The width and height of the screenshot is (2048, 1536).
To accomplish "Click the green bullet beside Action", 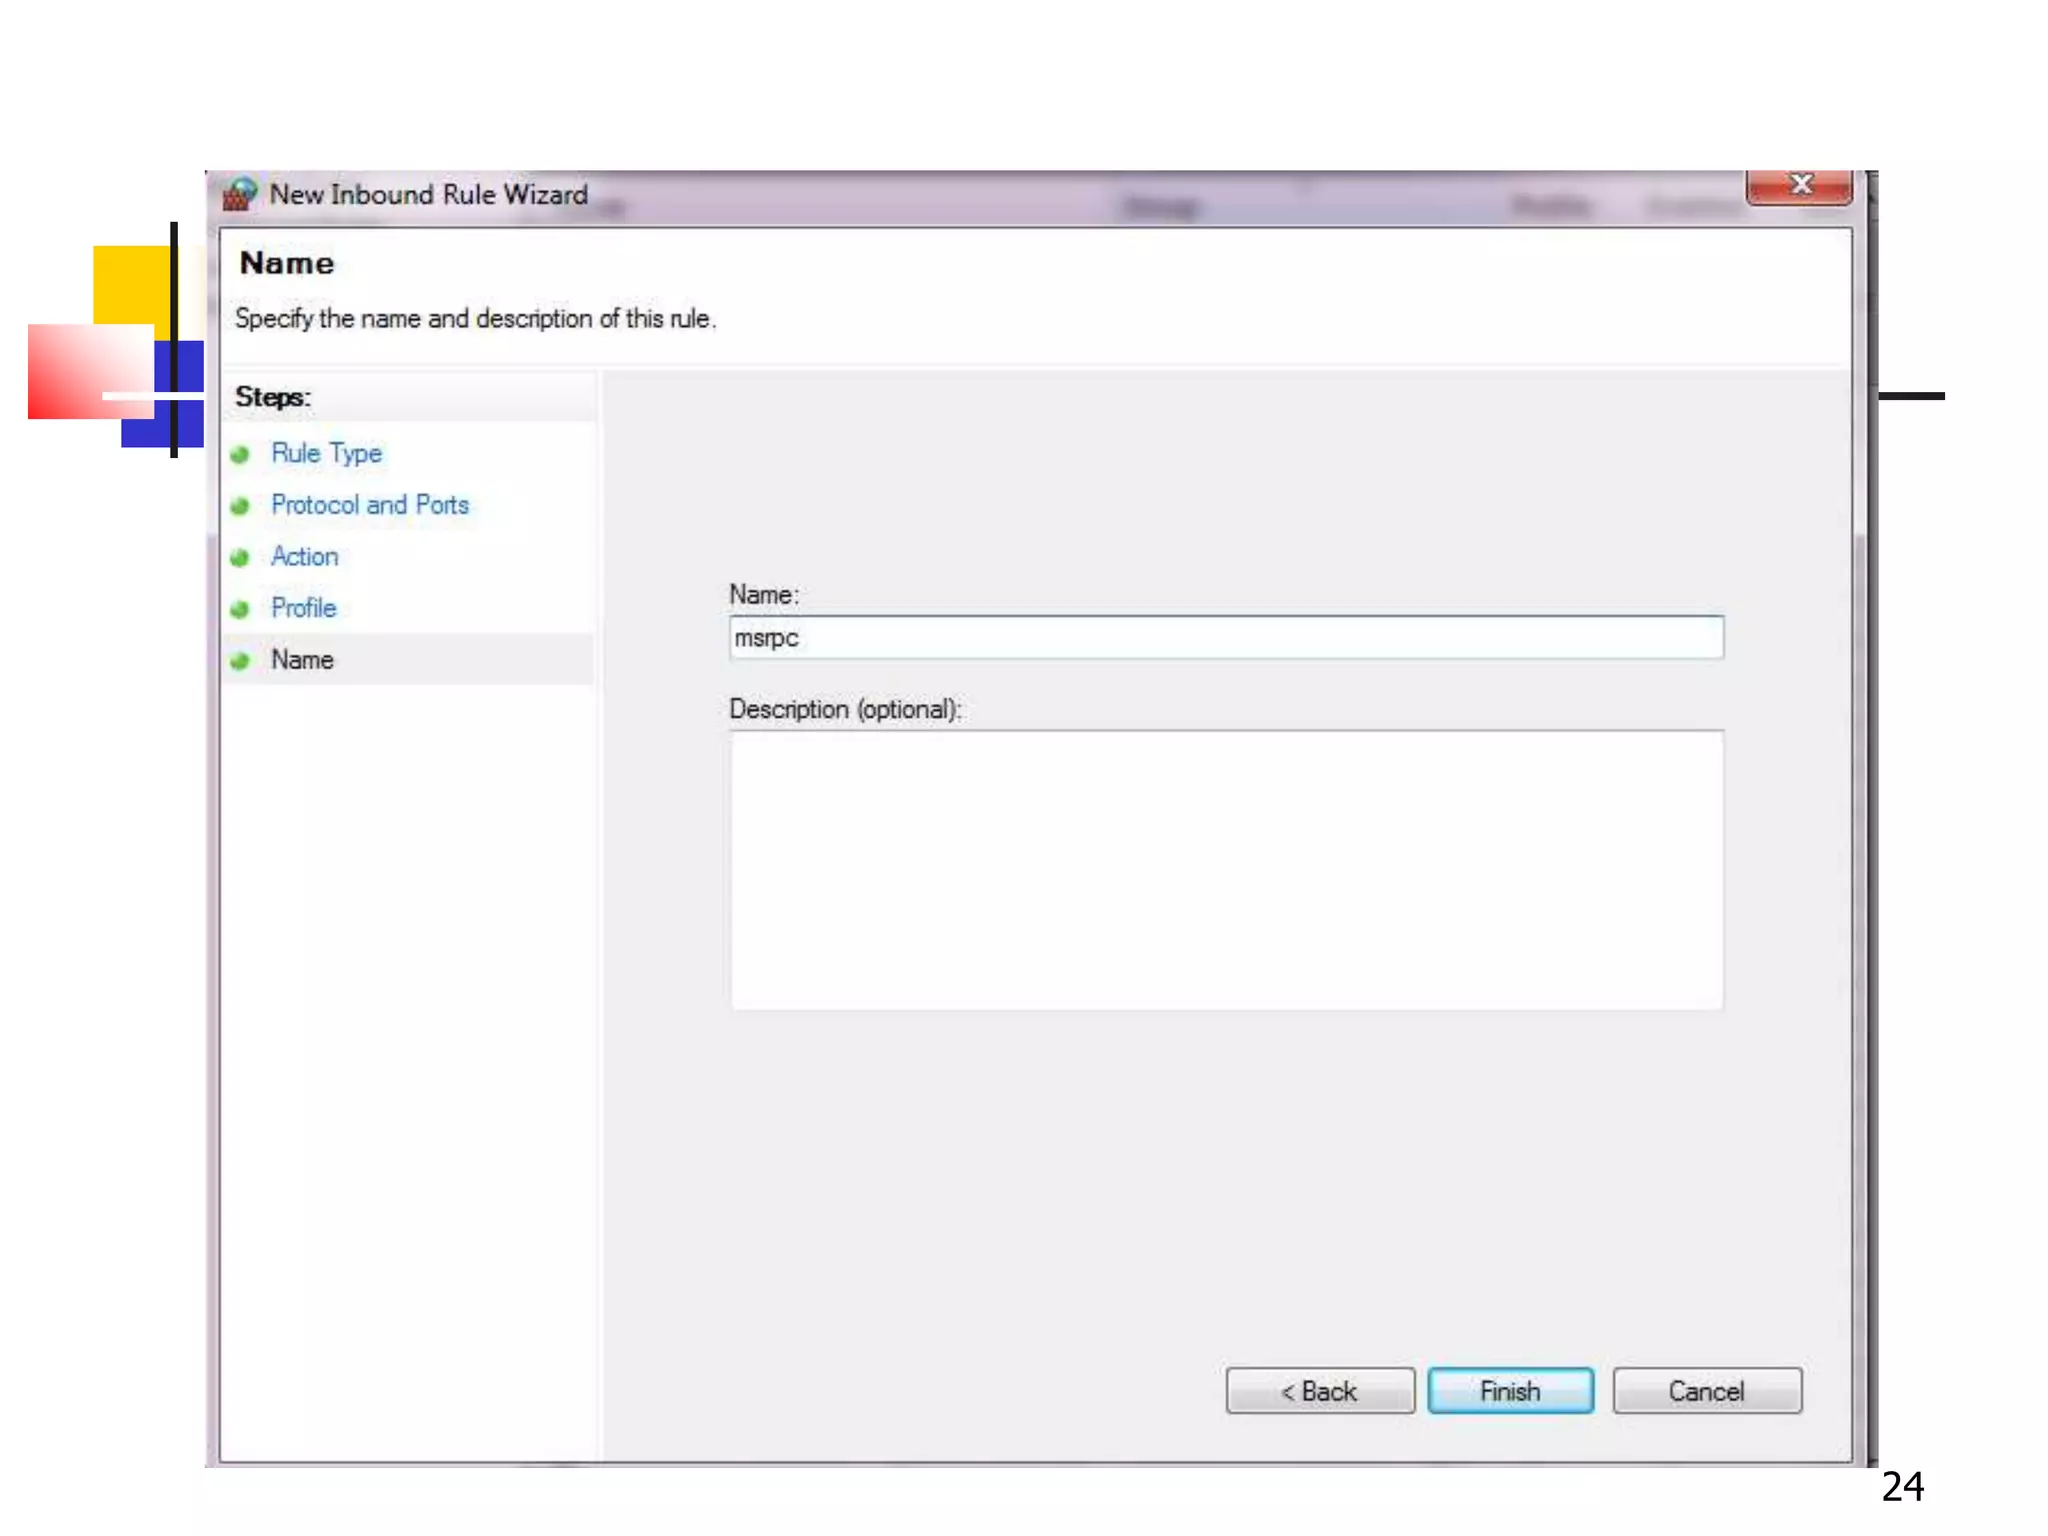I will click(239, 558).
